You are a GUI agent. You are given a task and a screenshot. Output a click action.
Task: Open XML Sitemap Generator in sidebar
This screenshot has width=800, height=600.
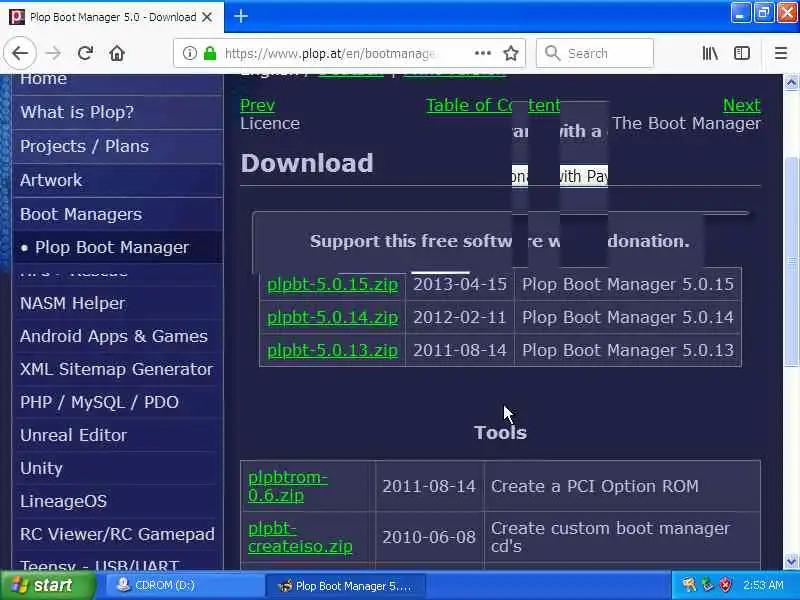[x=117, y=369]
